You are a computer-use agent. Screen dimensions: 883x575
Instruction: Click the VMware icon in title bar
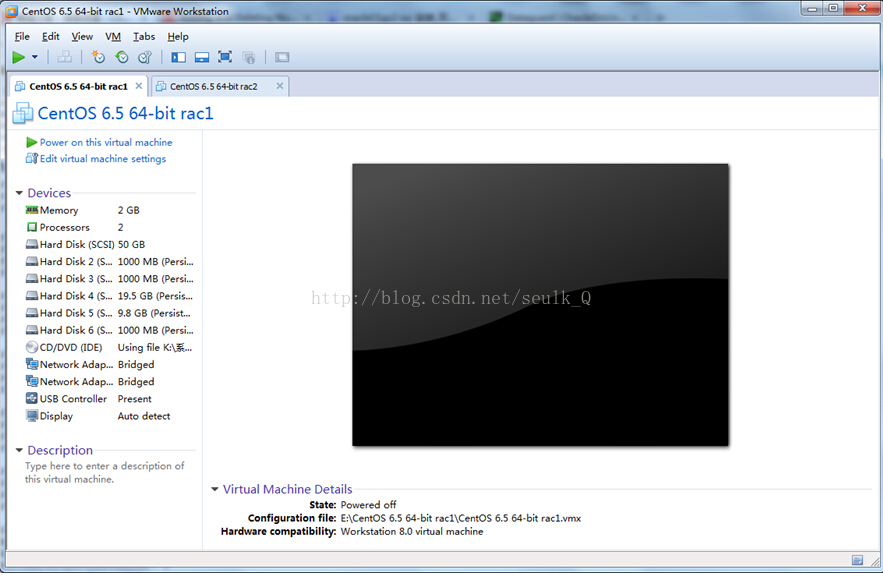pos(12,11)
